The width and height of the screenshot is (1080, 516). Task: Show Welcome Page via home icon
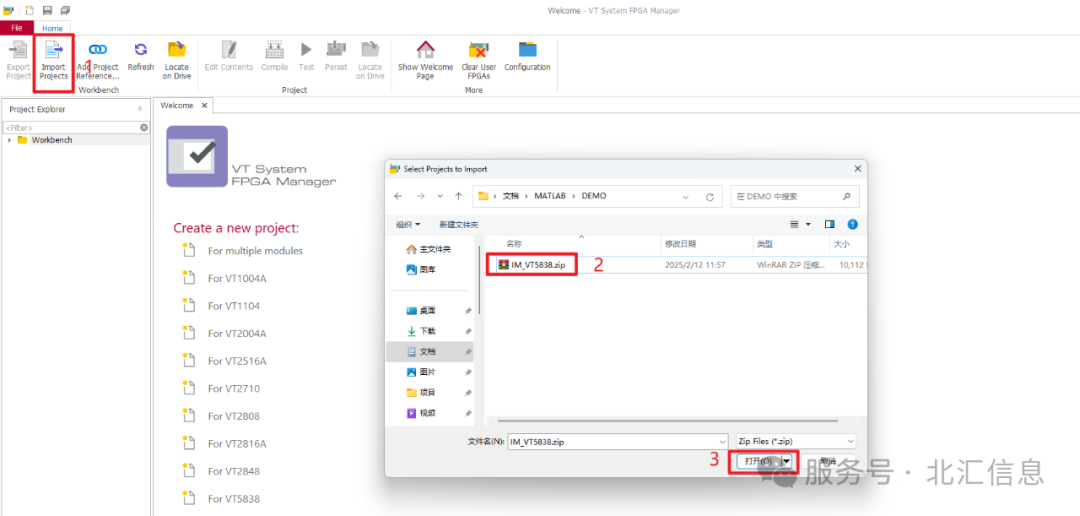(426, 50)
